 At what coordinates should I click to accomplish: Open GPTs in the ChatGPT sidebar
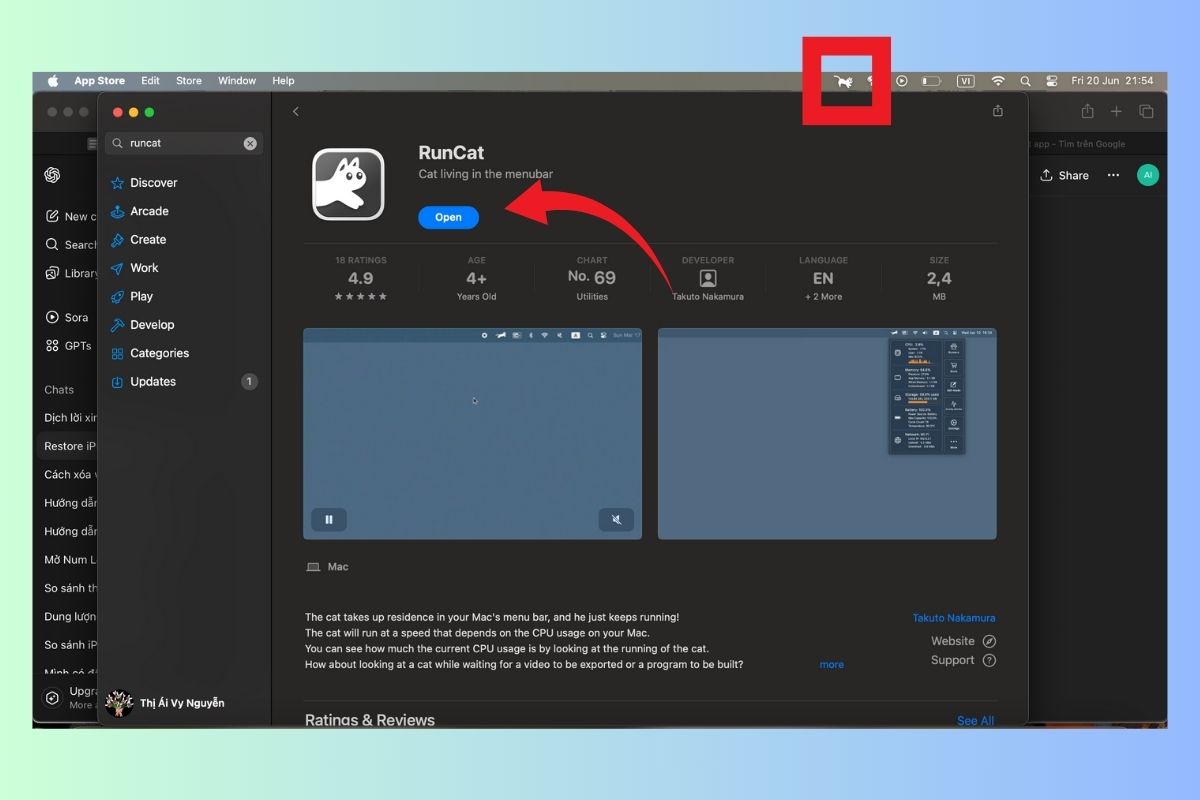click(68, 346)
